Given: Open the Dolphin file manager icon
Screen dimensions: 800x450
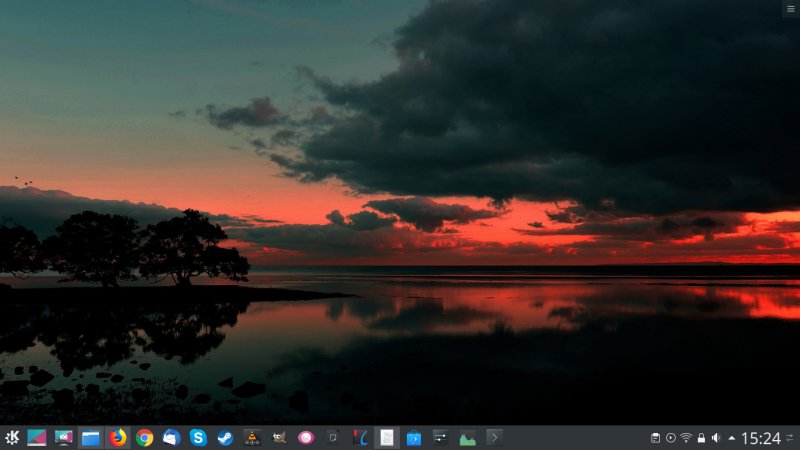Looking at the screenshot, I should coord(91,437).
